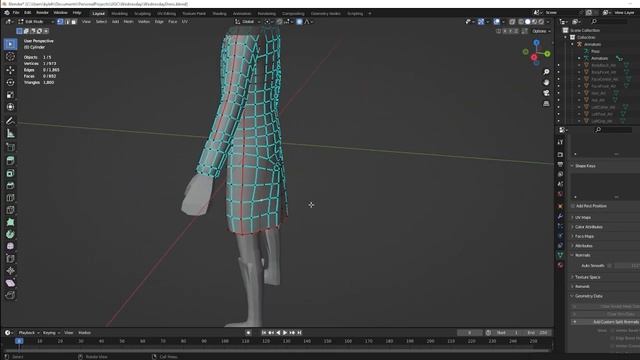Image resolution: width=640 pixels, height=360 pixels.
Task: Open the File menu
Action: tap(16, 13)
